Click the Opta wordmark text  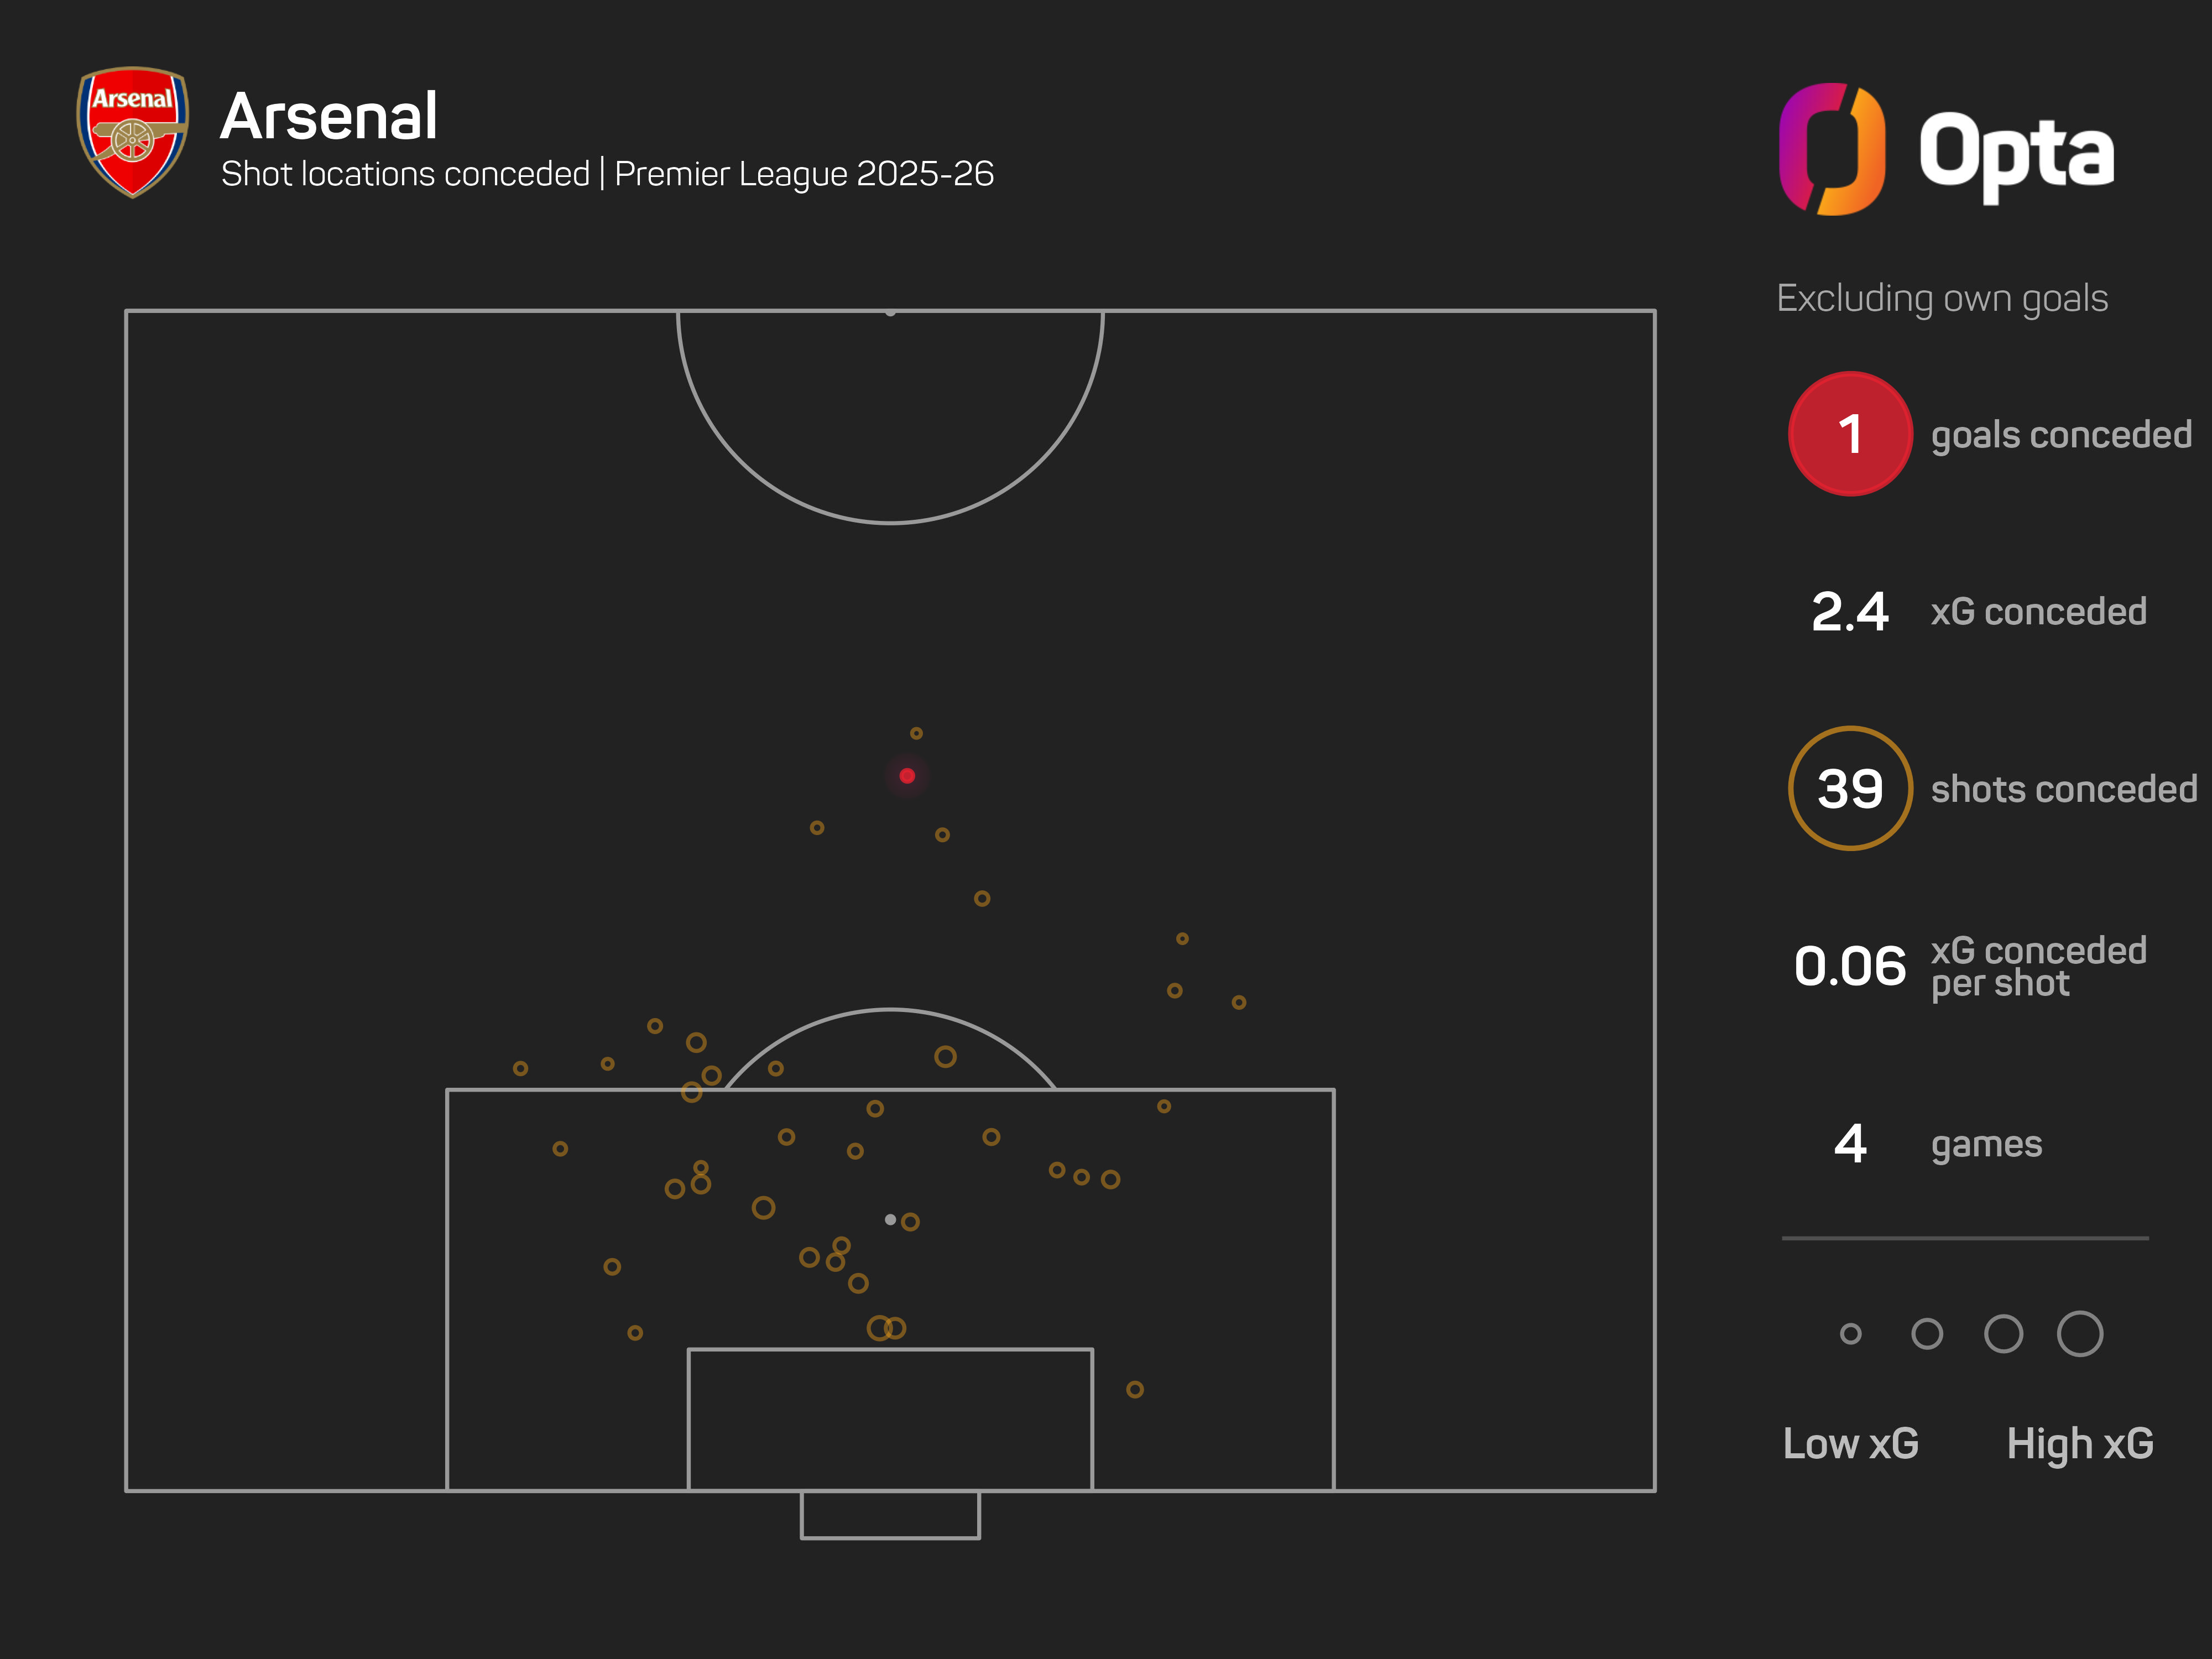click(2016, 152)
